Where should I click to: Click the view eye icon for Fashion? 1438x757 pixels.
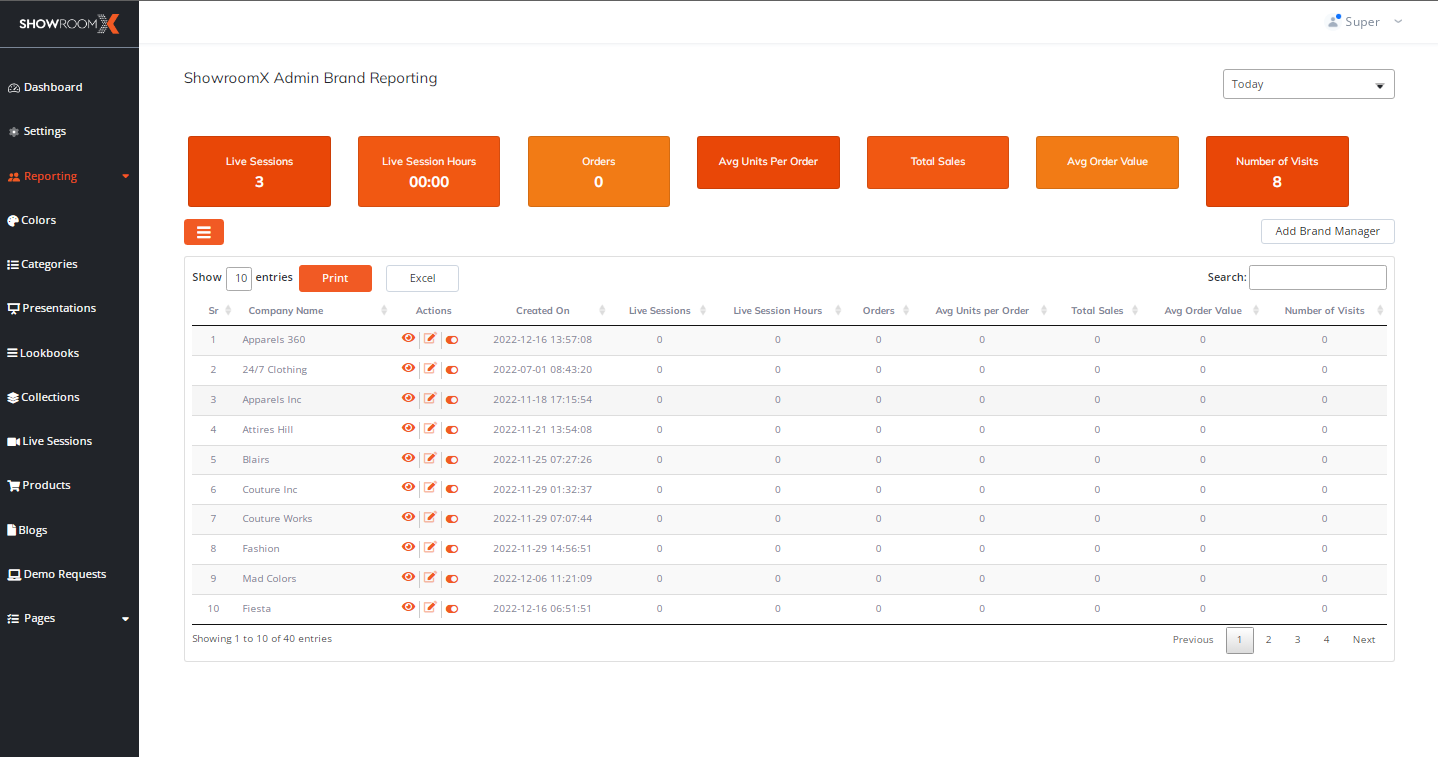tap(408, 548)
